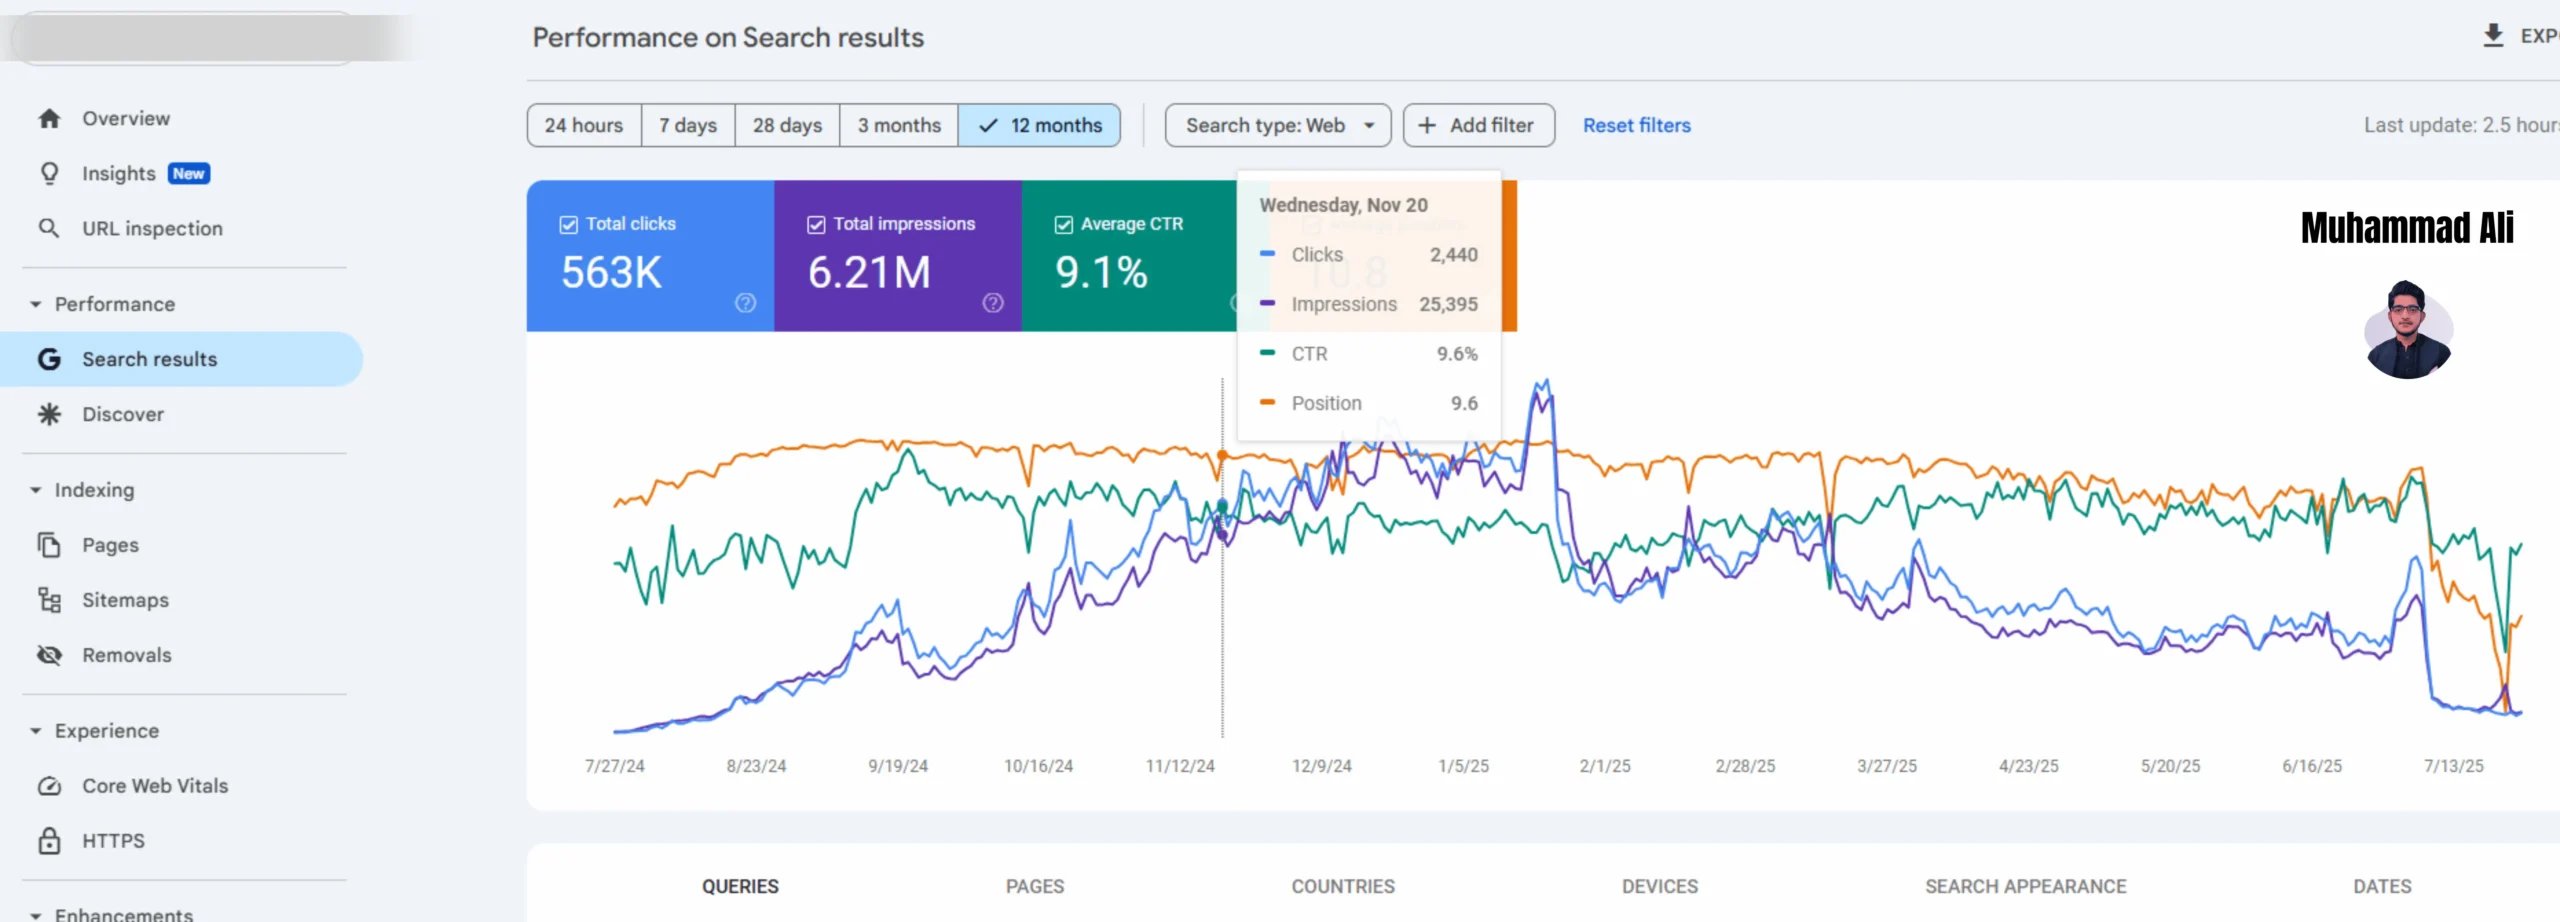Click the Export download icon
Image resolution: width=2560 pixels, height=922 pixels.
point(2493,36)
